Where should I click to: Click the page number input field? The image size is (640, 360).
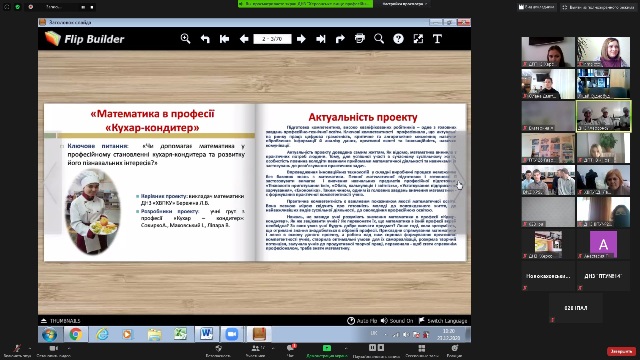pos(272,39)
